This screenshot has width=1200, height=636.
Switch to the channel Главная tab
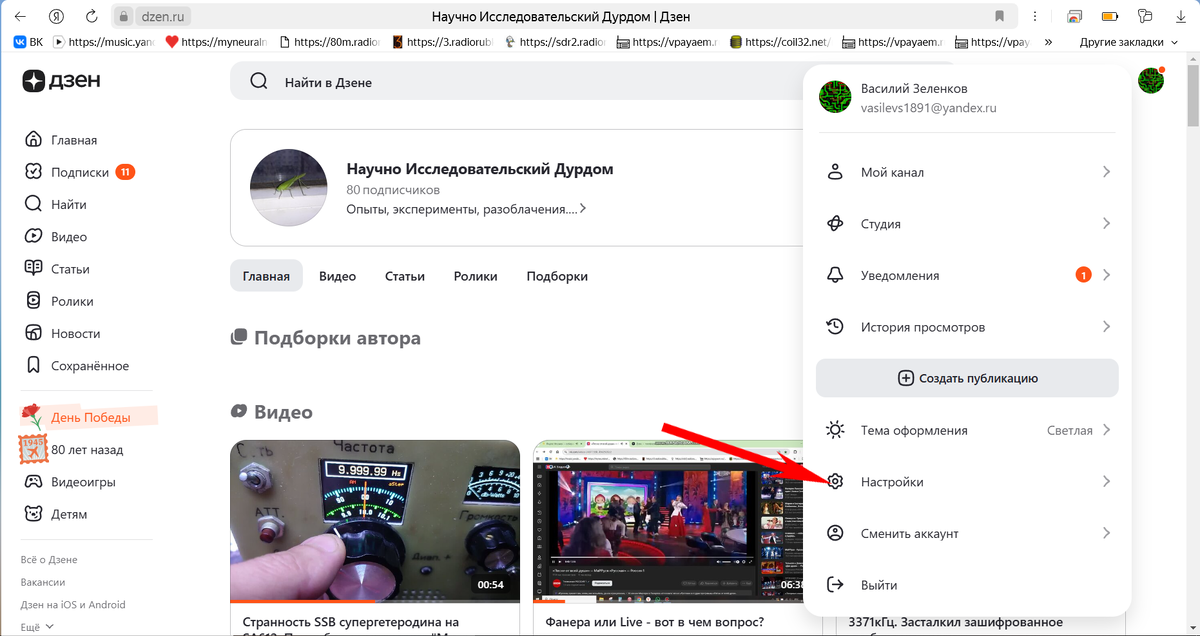pos(266,276)
